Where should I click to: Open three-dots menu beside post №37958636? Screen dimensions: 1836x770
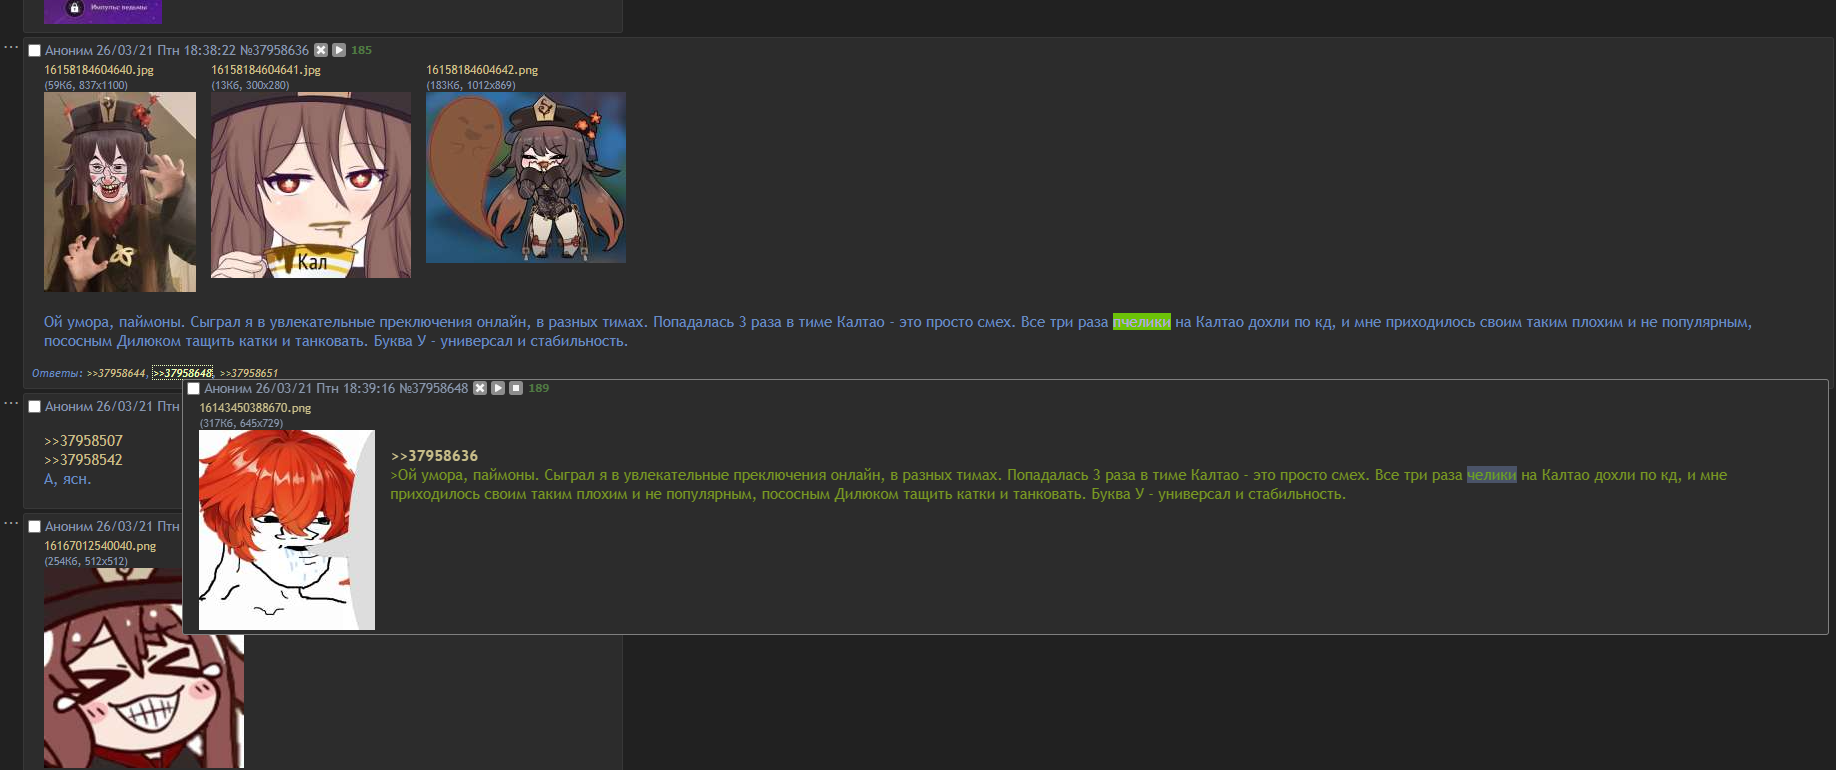(11, 47)
